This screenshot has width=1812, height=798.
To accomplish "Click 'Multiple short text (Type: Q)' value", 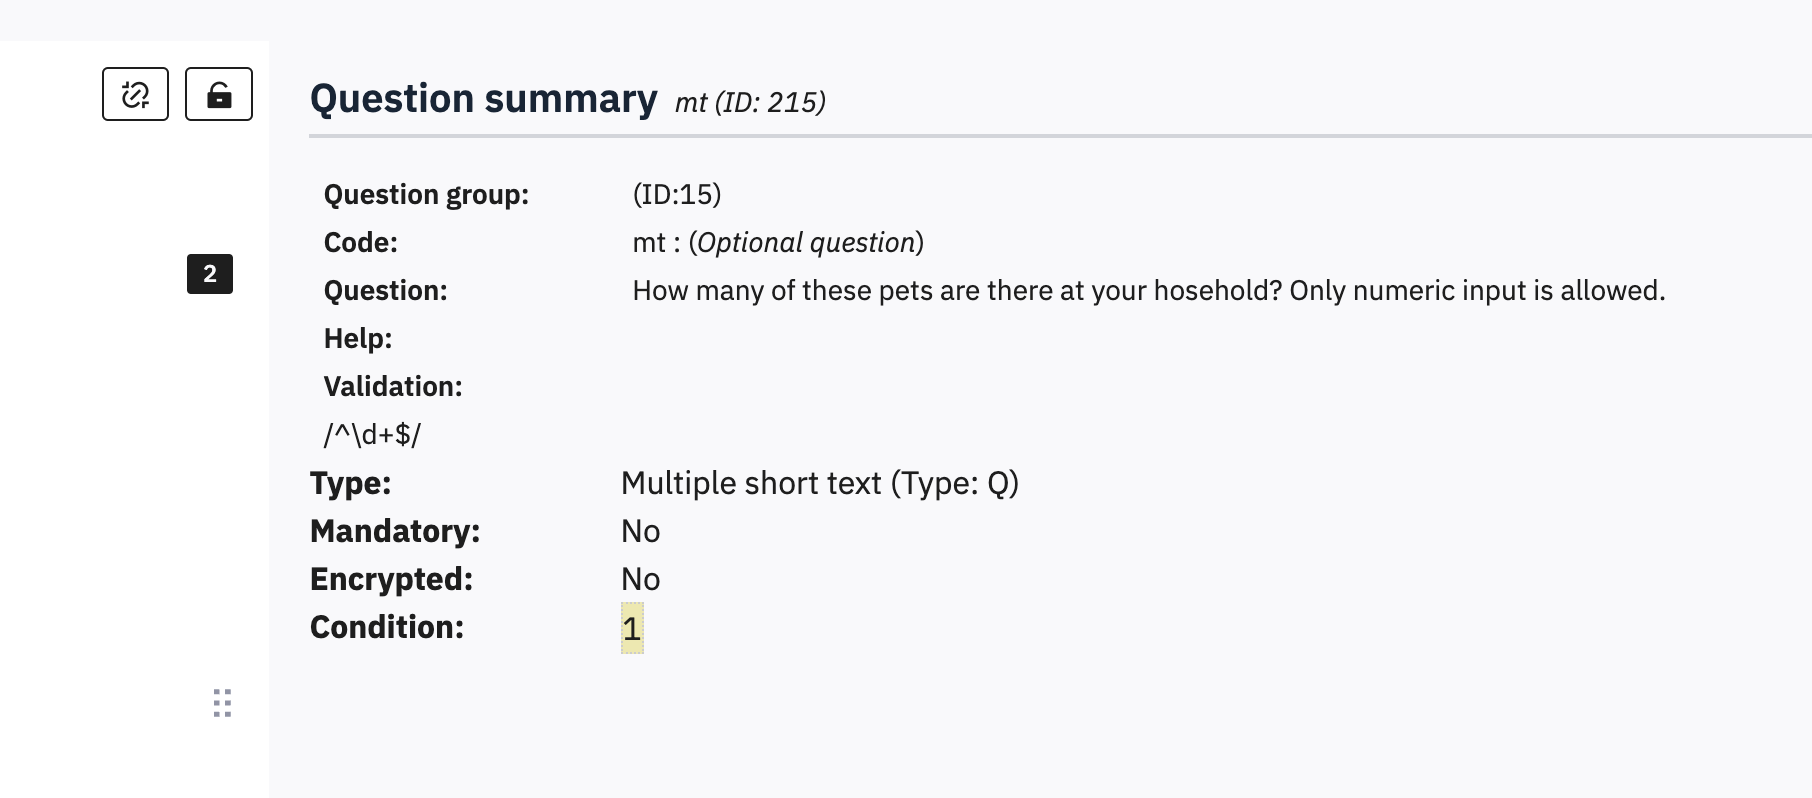I will tap(819, 483).
